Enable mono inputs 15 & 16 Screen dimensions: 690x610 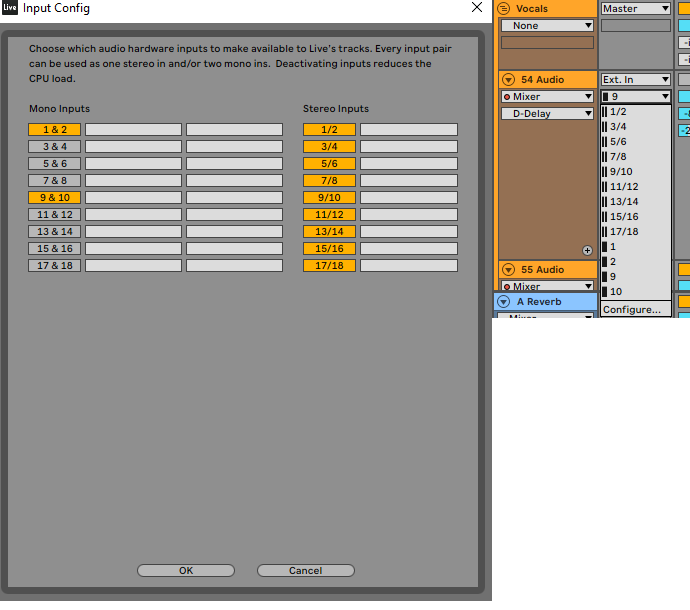tap(55, 249)
